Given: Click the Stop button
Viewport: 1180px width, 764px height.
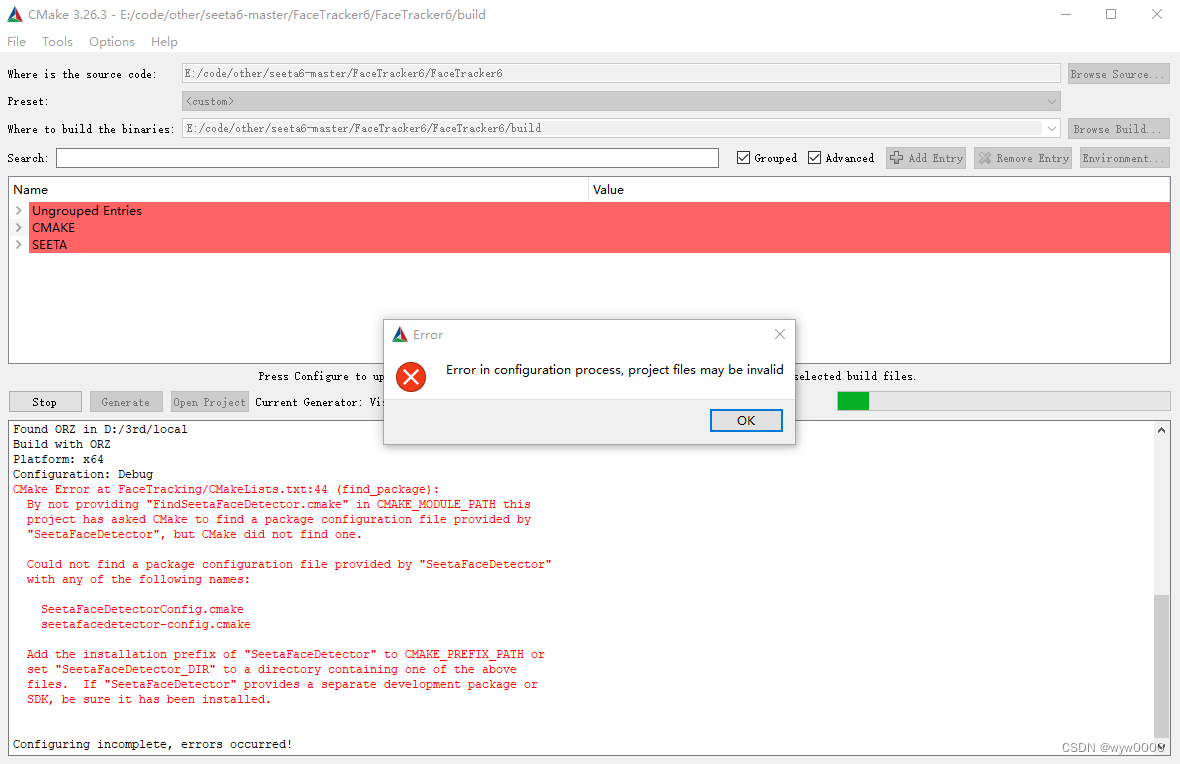Looking at the screenshot, I should pyautogui.click(x=45, y=402).
